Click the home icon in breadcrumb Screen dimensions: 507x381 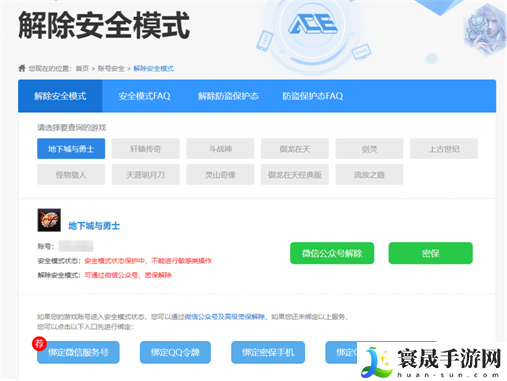click(x=22, y=68)
